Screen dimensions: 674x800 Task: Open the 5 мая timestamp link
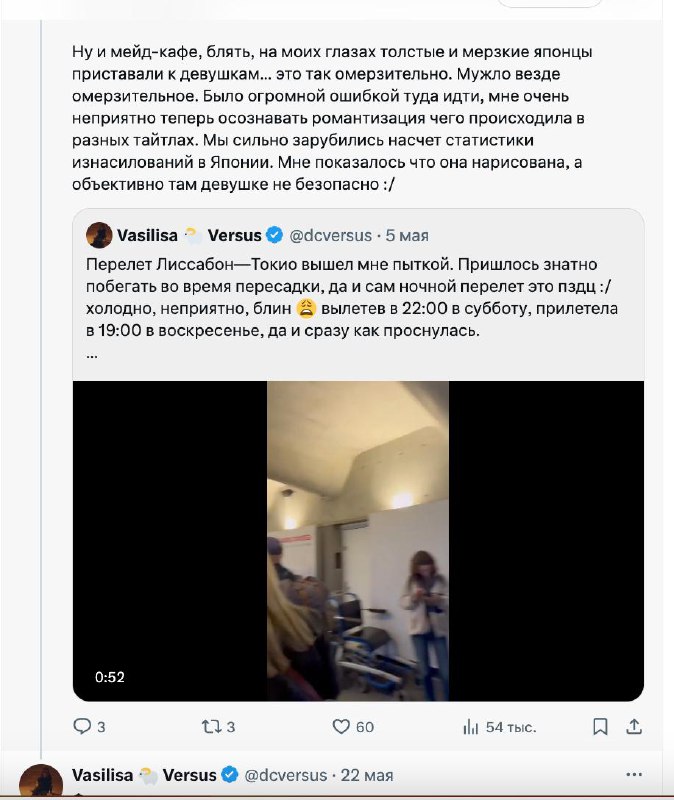(x=407, y=235)
